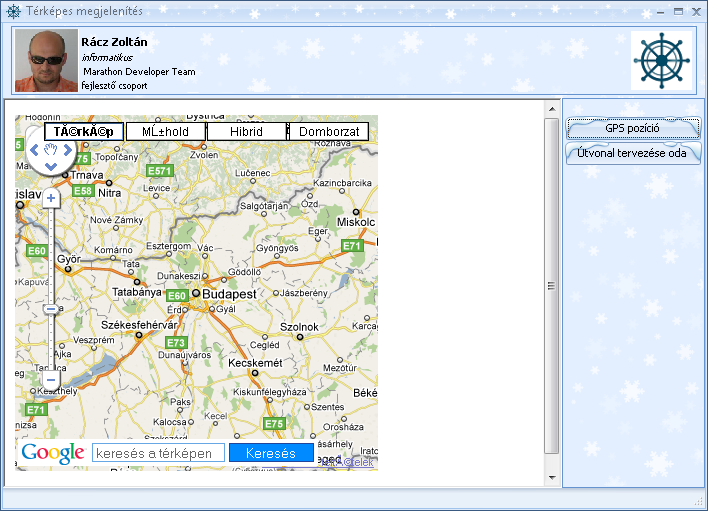Click the 'informatikus' job title text
Viewport: 708px width, 511px height.
[107, 57]
